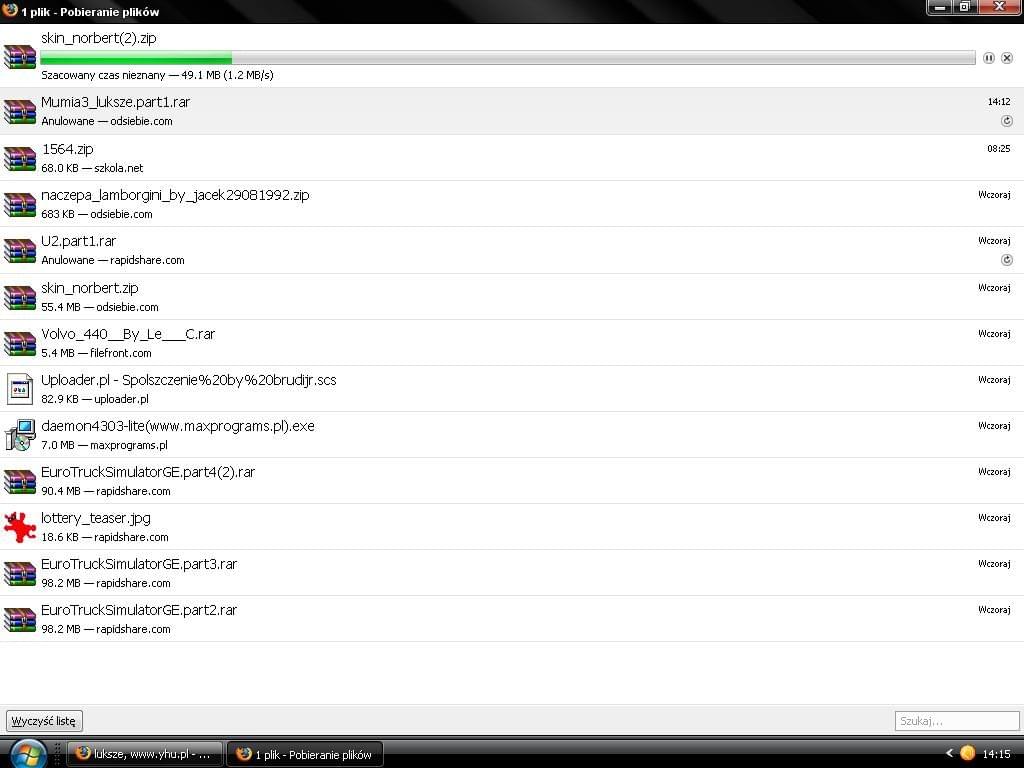Click the 7.0 MB — maxprograms.pl details
Screen dimensions: 1024x768
(104, 445)
